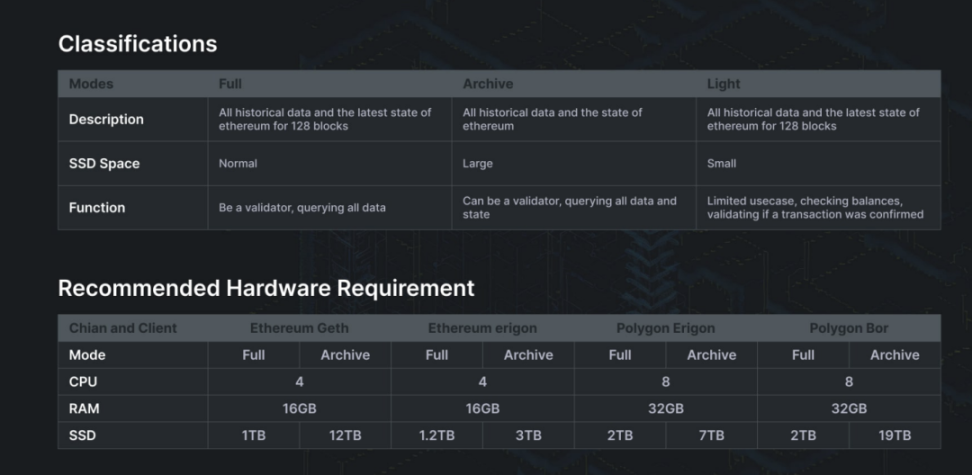
Task: Click the Ethereum Geth column header
Action: 299,328
